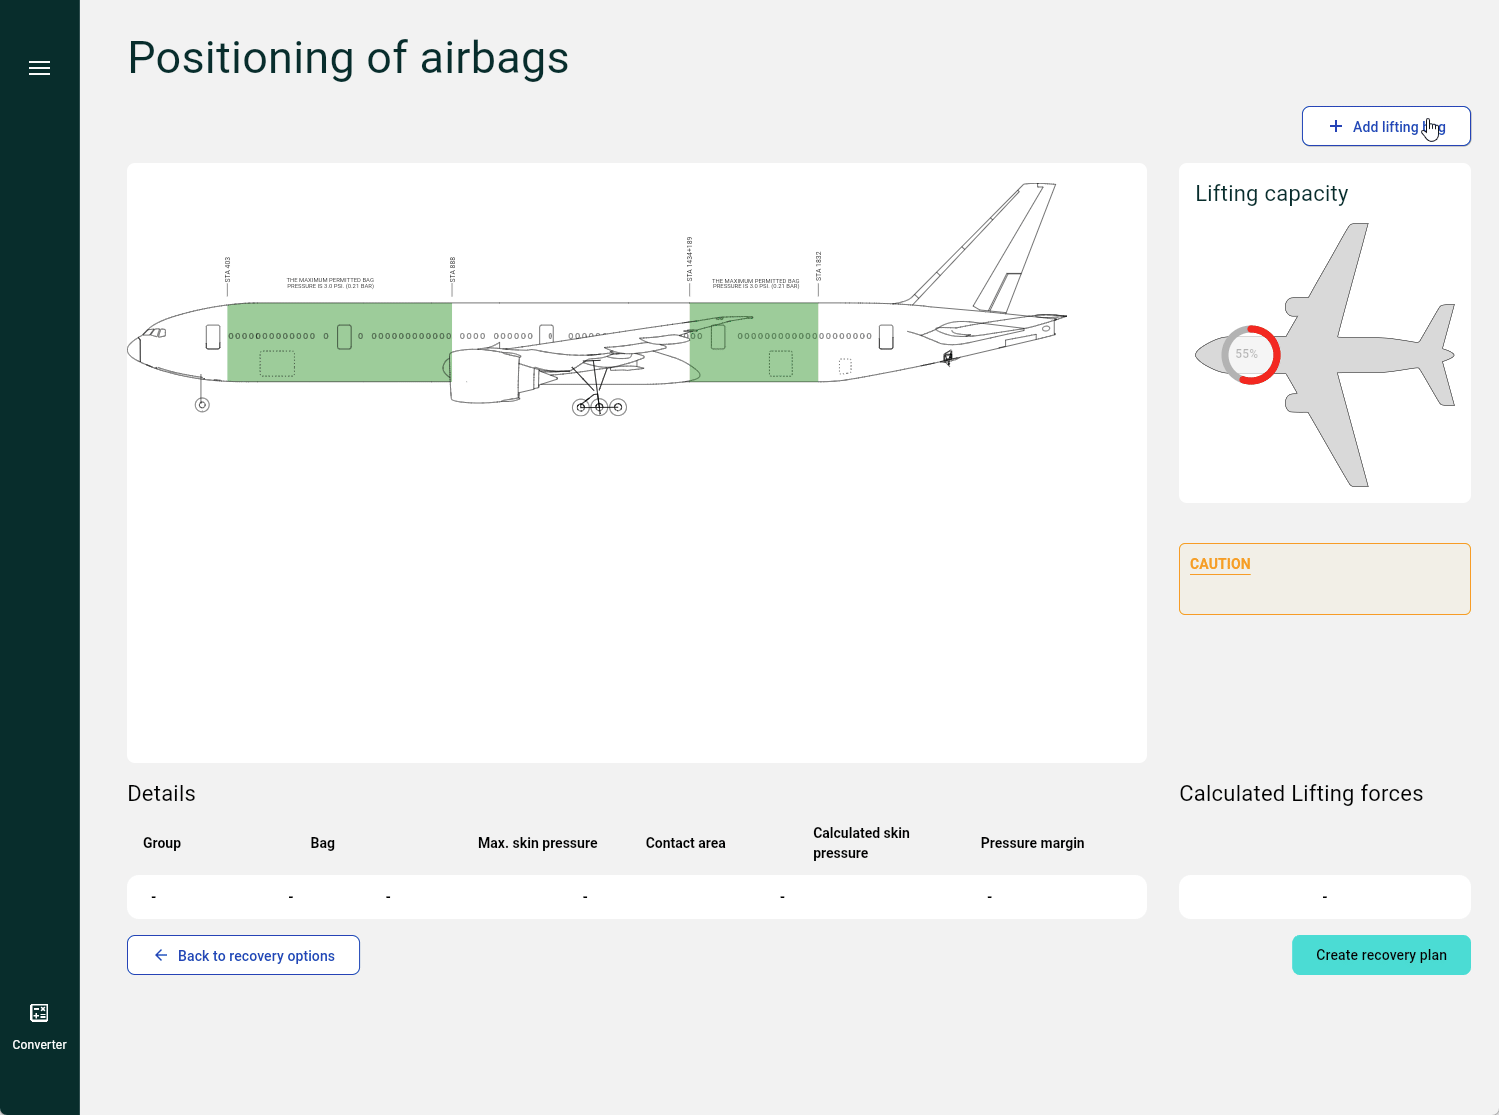1499x1115 pixels.
Task: Click the back arrow icon
Action: tap(161, 955)
